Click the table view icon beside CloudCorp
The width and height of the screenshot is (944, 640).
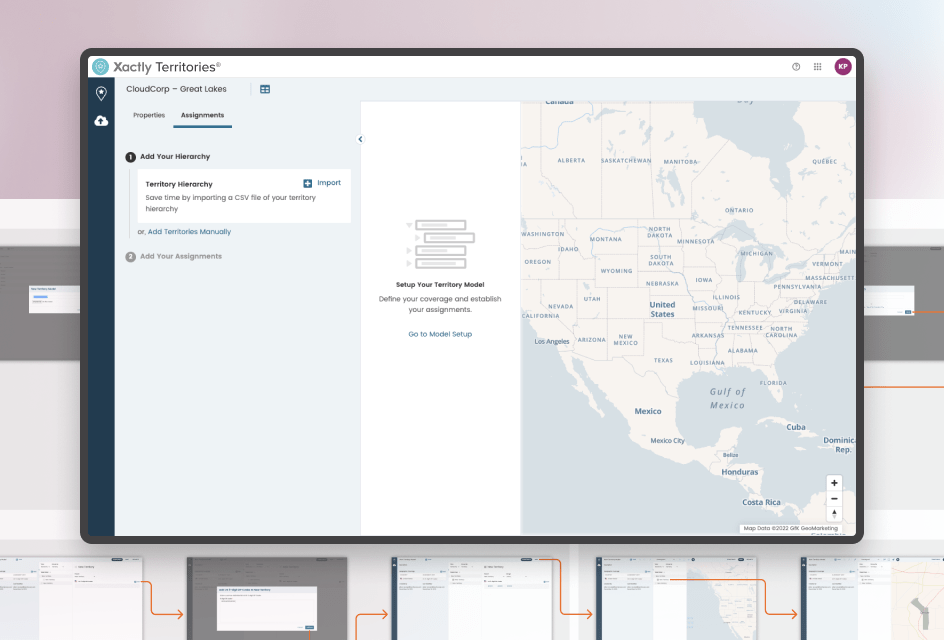point(265,89)
